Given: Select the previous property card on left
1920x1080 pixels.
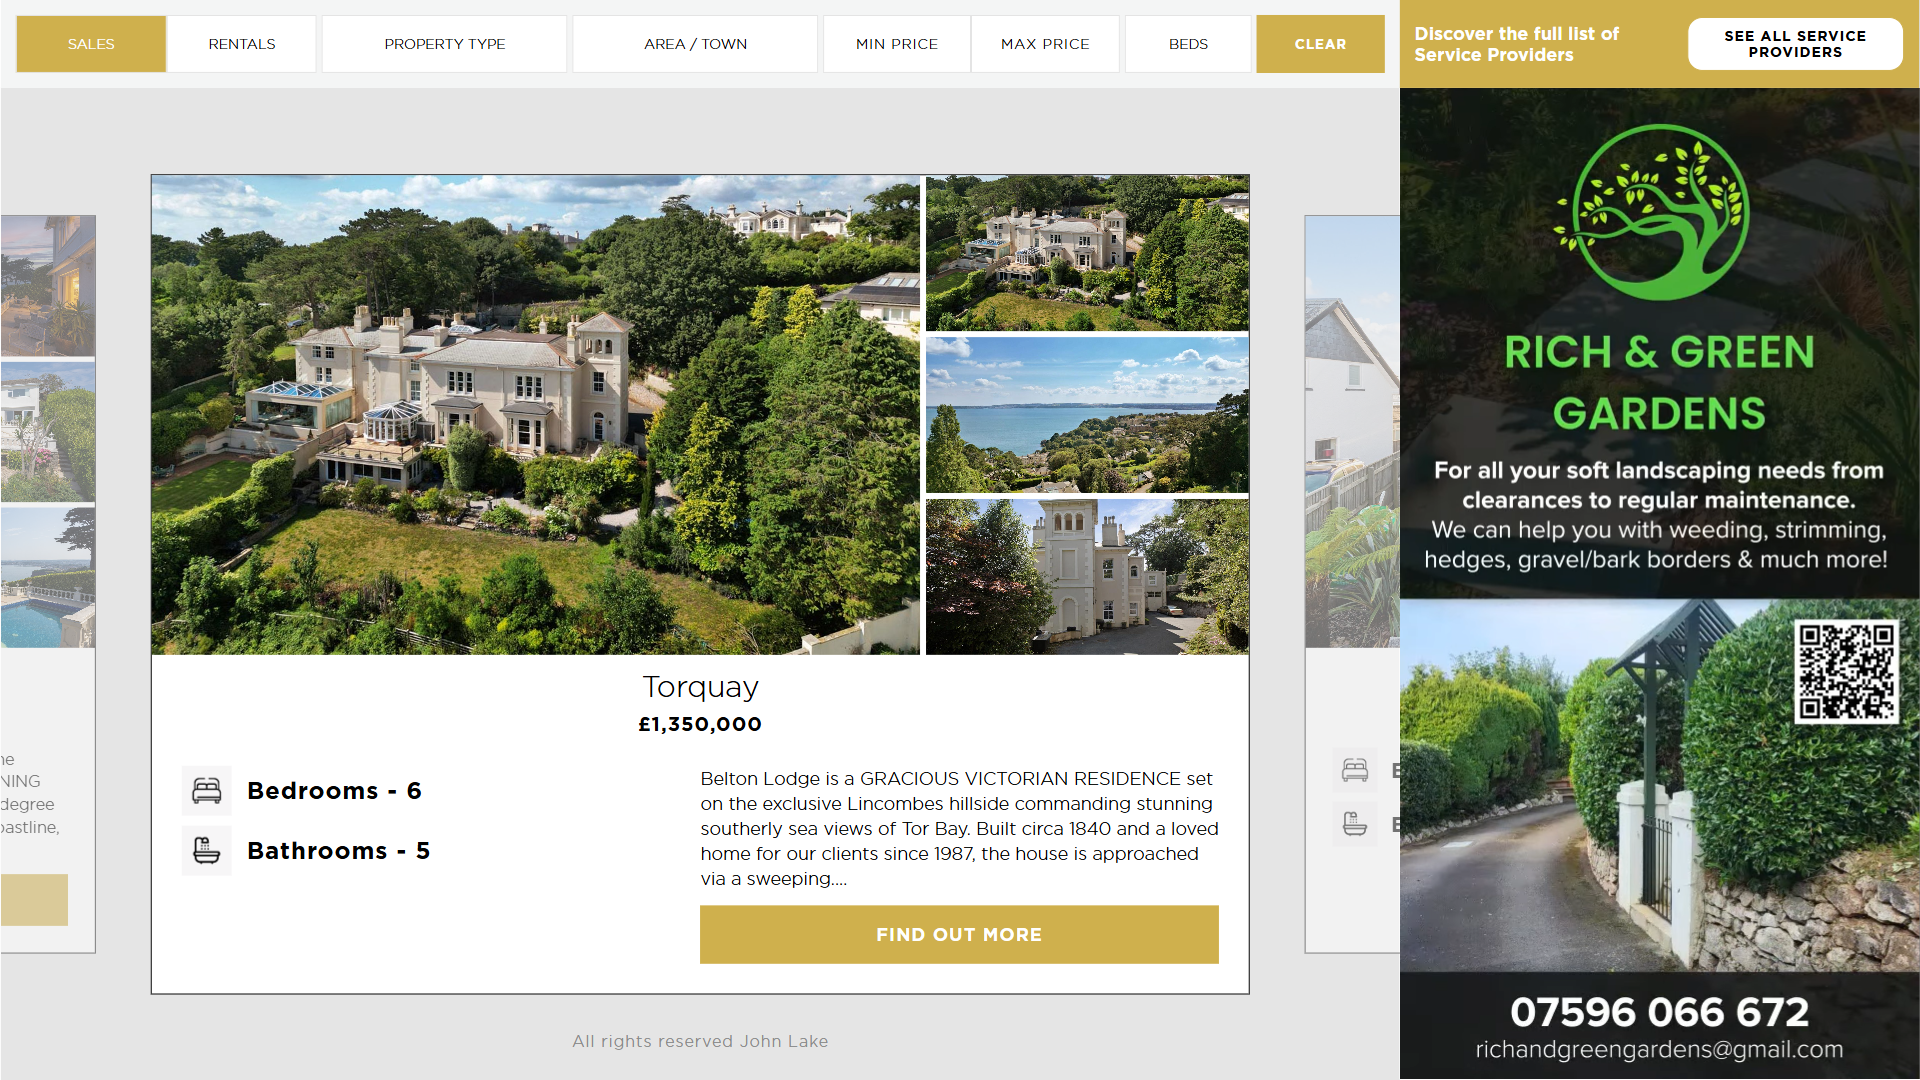Looking at the screenshot, I should (x=47, y=584).
